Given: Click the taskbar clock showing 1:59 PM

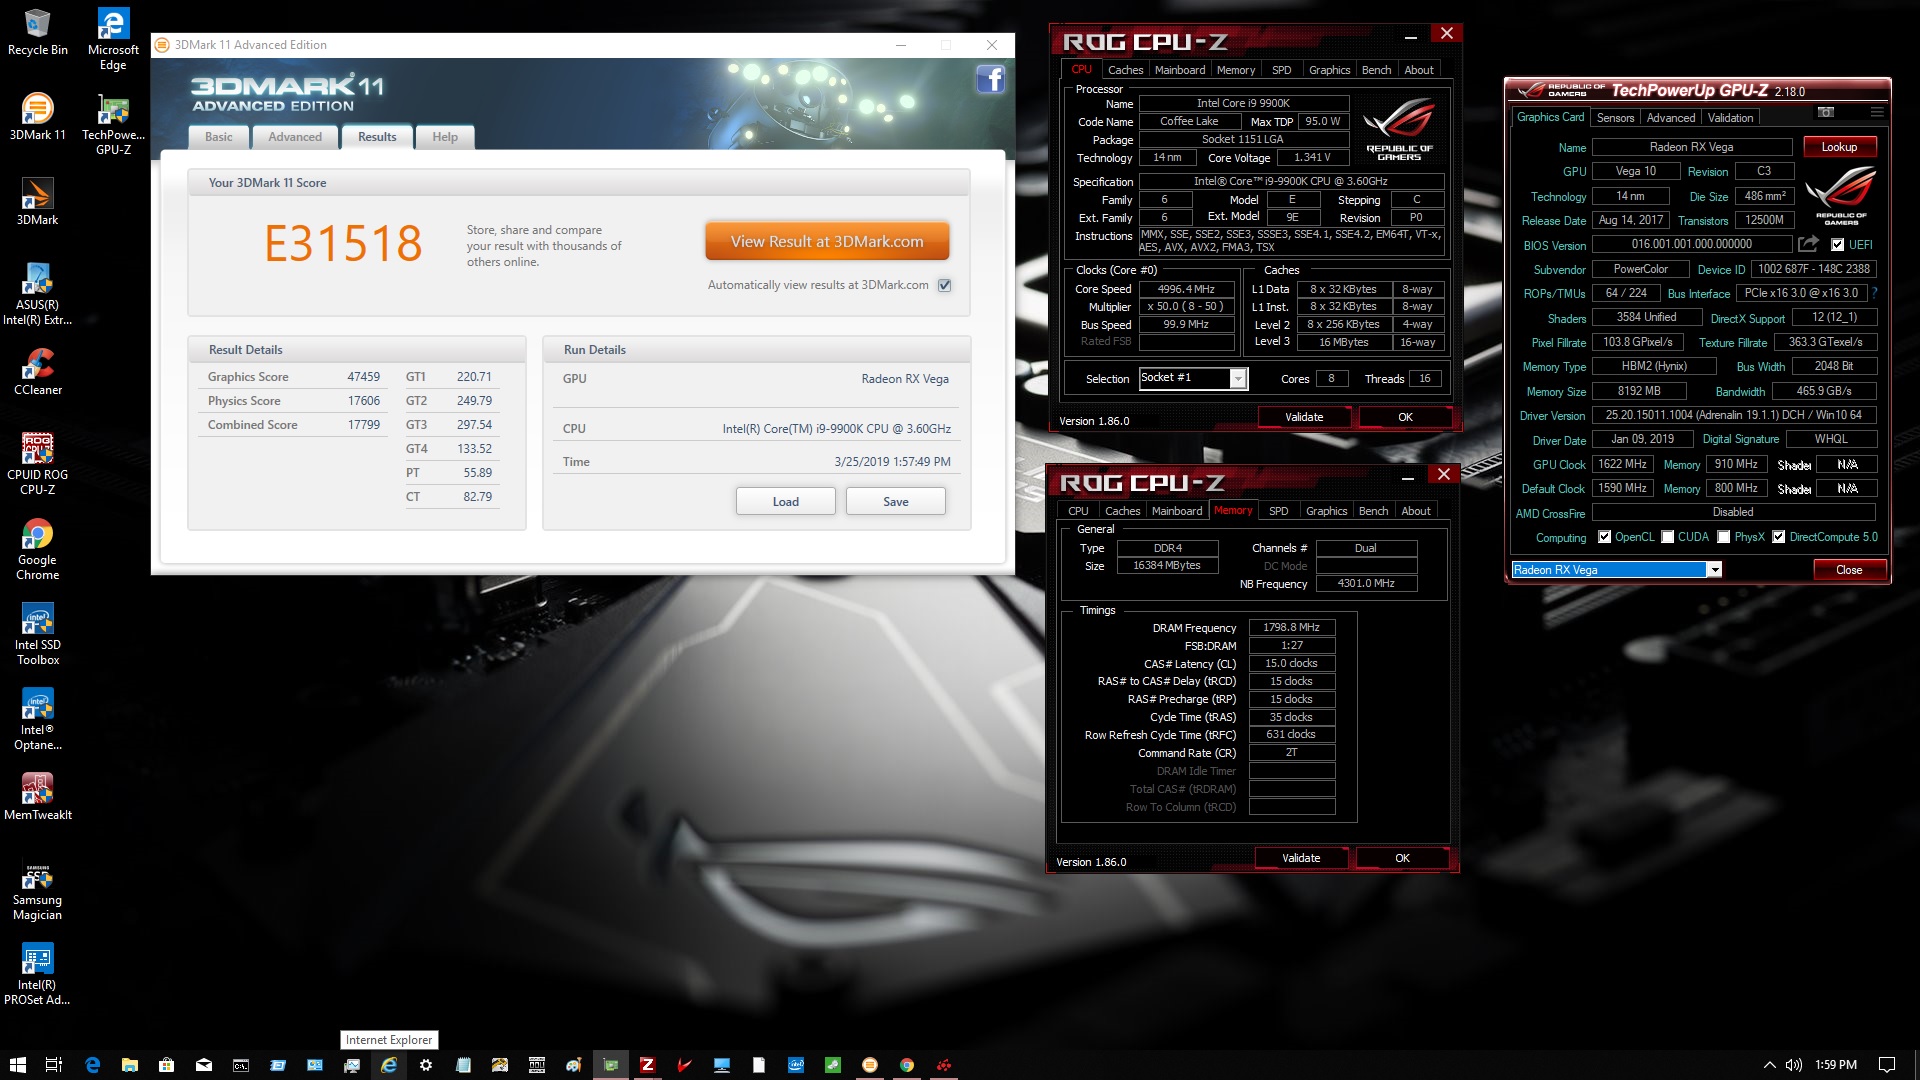Looking at the screenshot, I should 1835,1065.
